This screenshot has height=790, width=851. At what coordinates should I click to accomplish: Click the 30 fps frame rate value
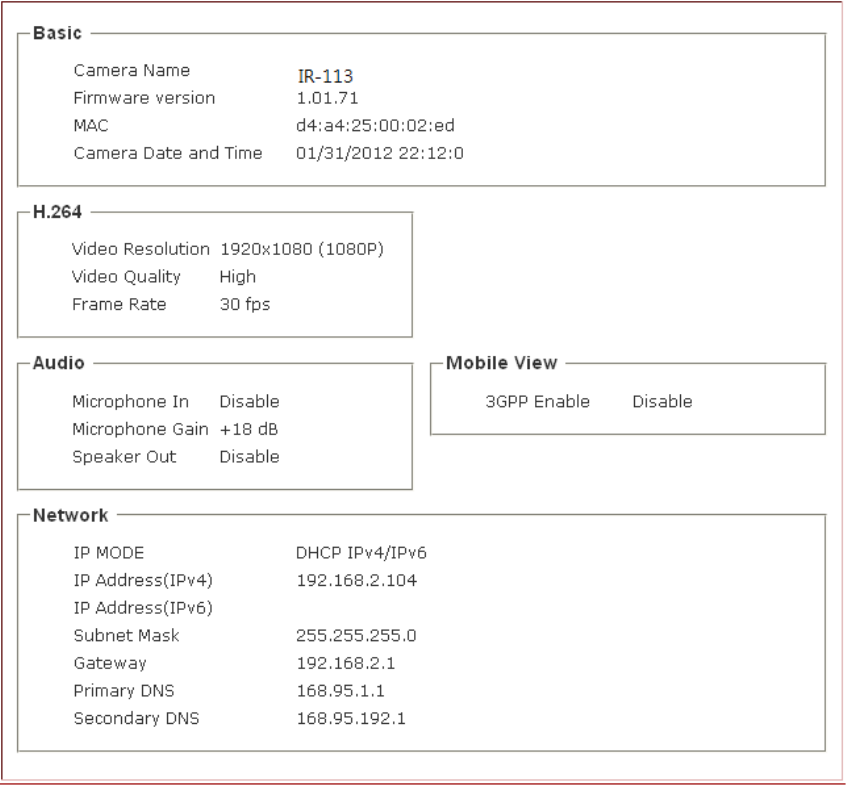pos(244,304)
